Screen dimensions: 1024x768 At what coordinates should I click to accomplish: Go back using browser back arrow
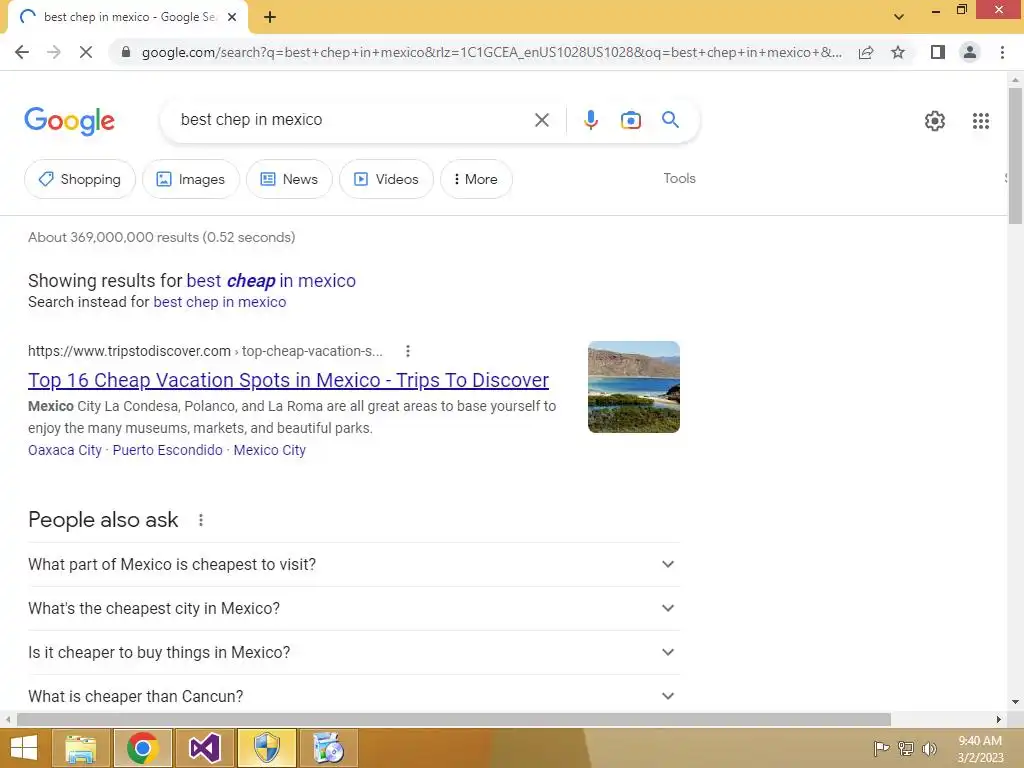pyautogui.click(x=22, y=52)
